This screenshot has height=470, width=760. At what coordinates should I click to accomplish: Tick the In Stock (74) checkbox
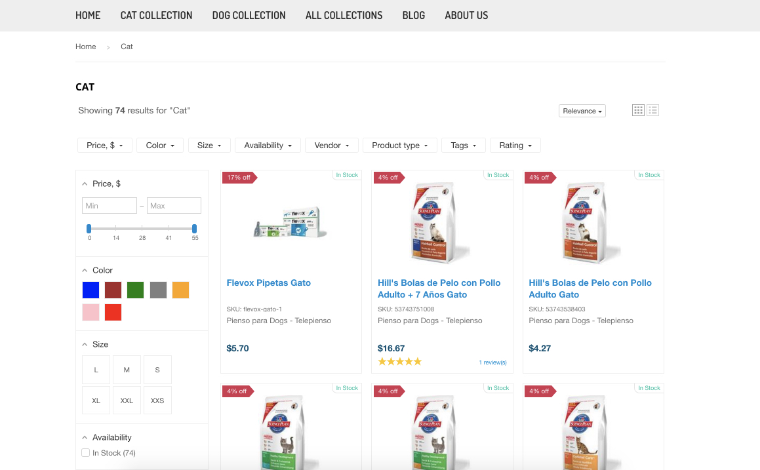tap(86, 453)
